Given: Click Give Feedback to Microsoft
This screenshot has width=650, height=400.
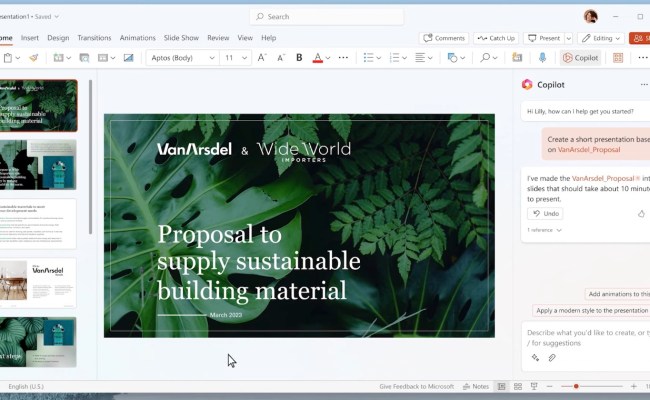Looking at the screenshot, I should coord(416,386).
